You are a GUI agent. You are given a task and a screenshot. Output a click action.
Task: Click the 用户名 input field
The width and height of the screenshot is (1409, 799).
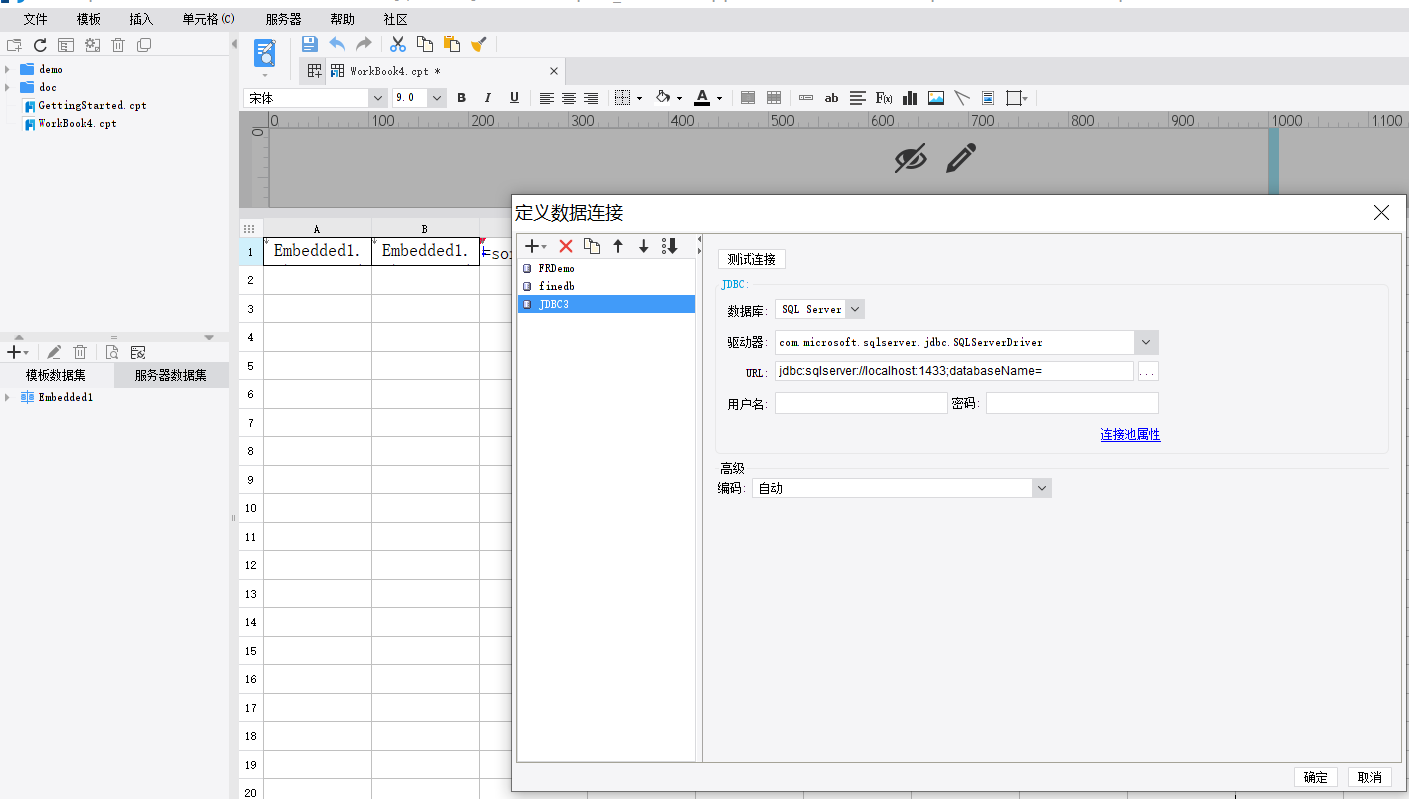click(x=861, y=403)
